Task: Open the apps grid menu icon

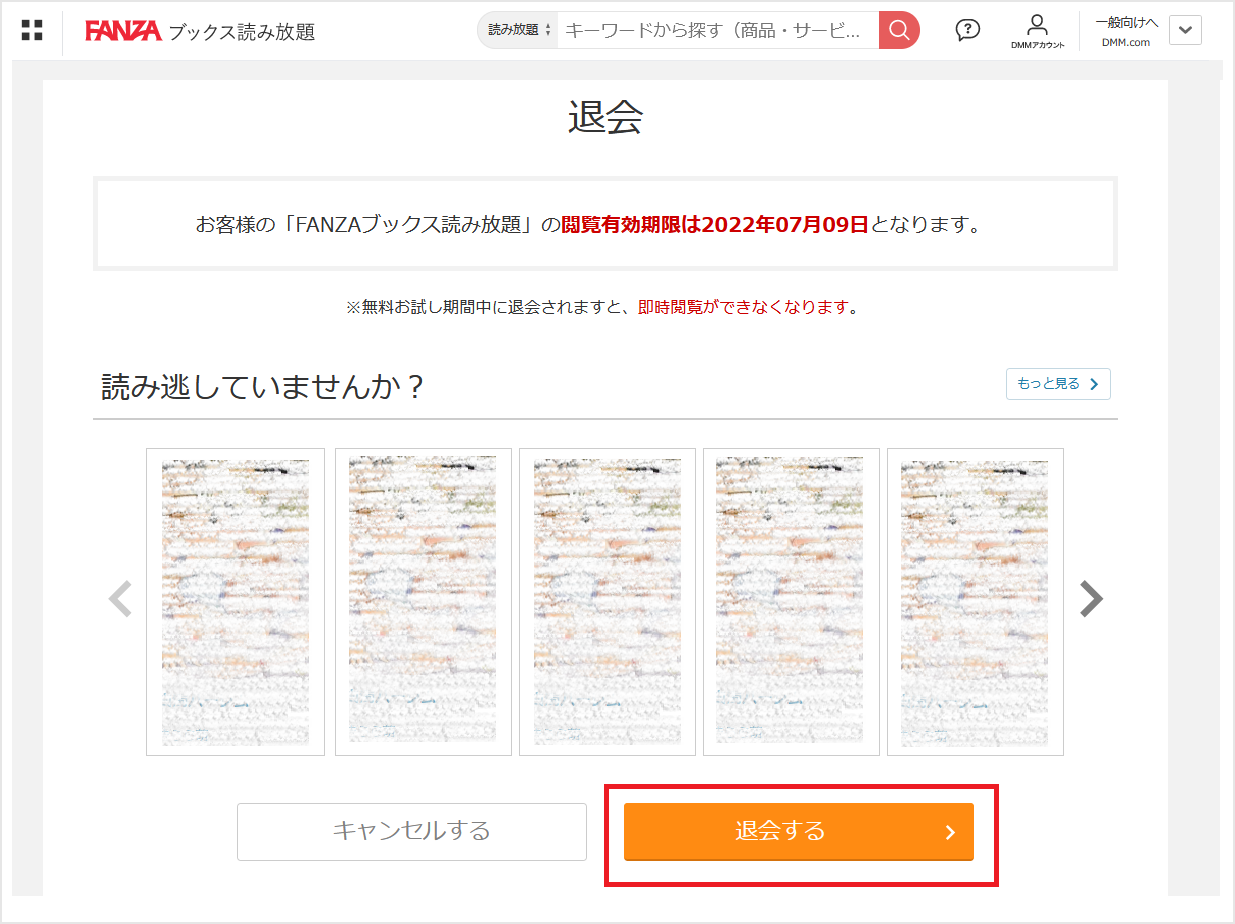Action: point(32,30)
